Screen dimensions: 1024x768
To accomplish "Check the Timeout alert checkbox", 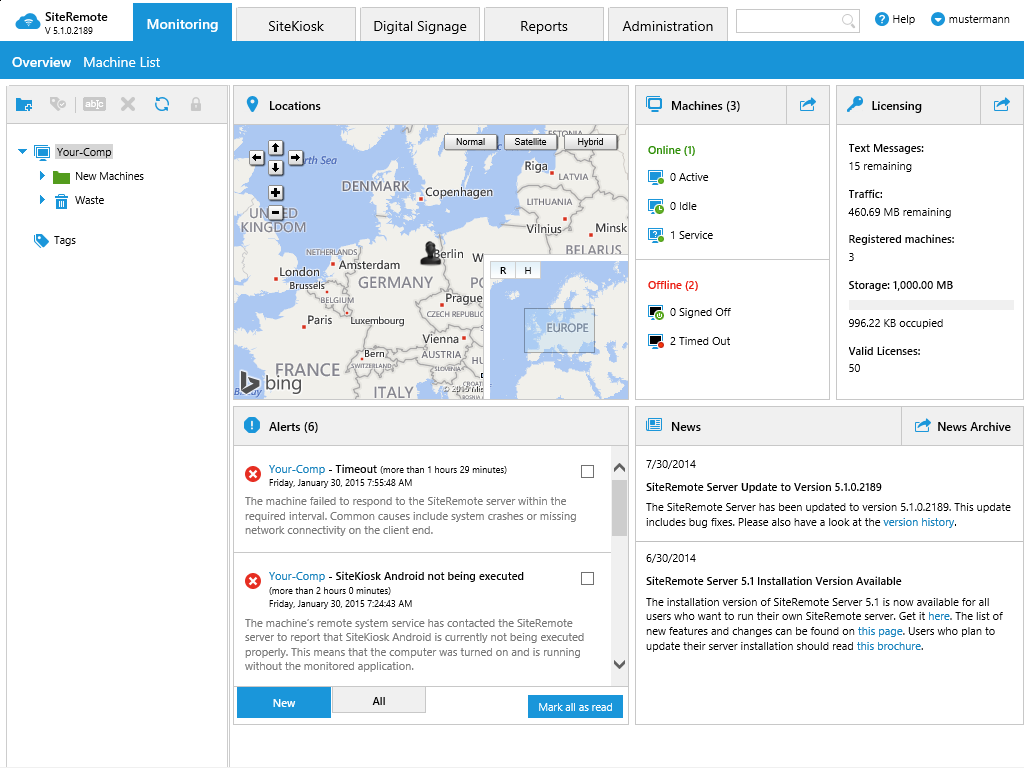I will pyautogui.click(x=588, y=472).
